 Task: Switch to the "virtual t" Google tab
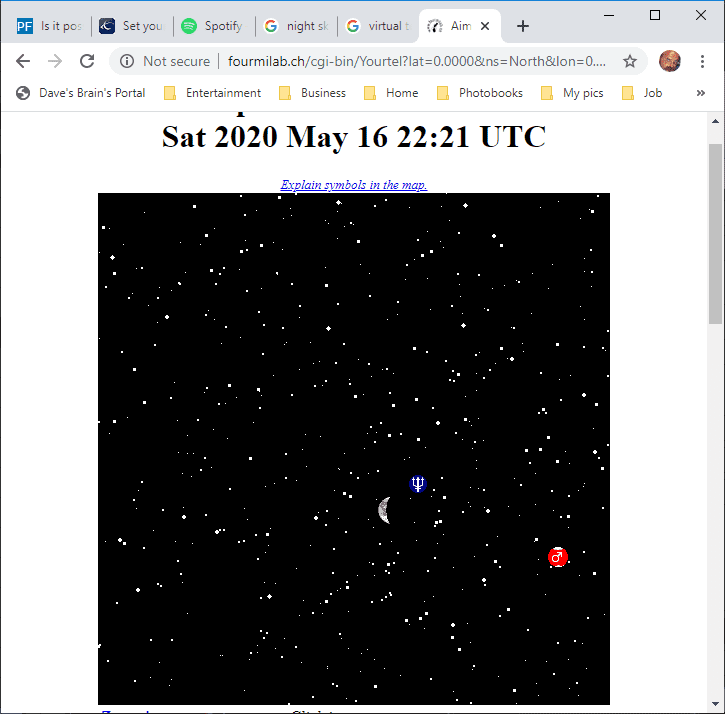378,26
